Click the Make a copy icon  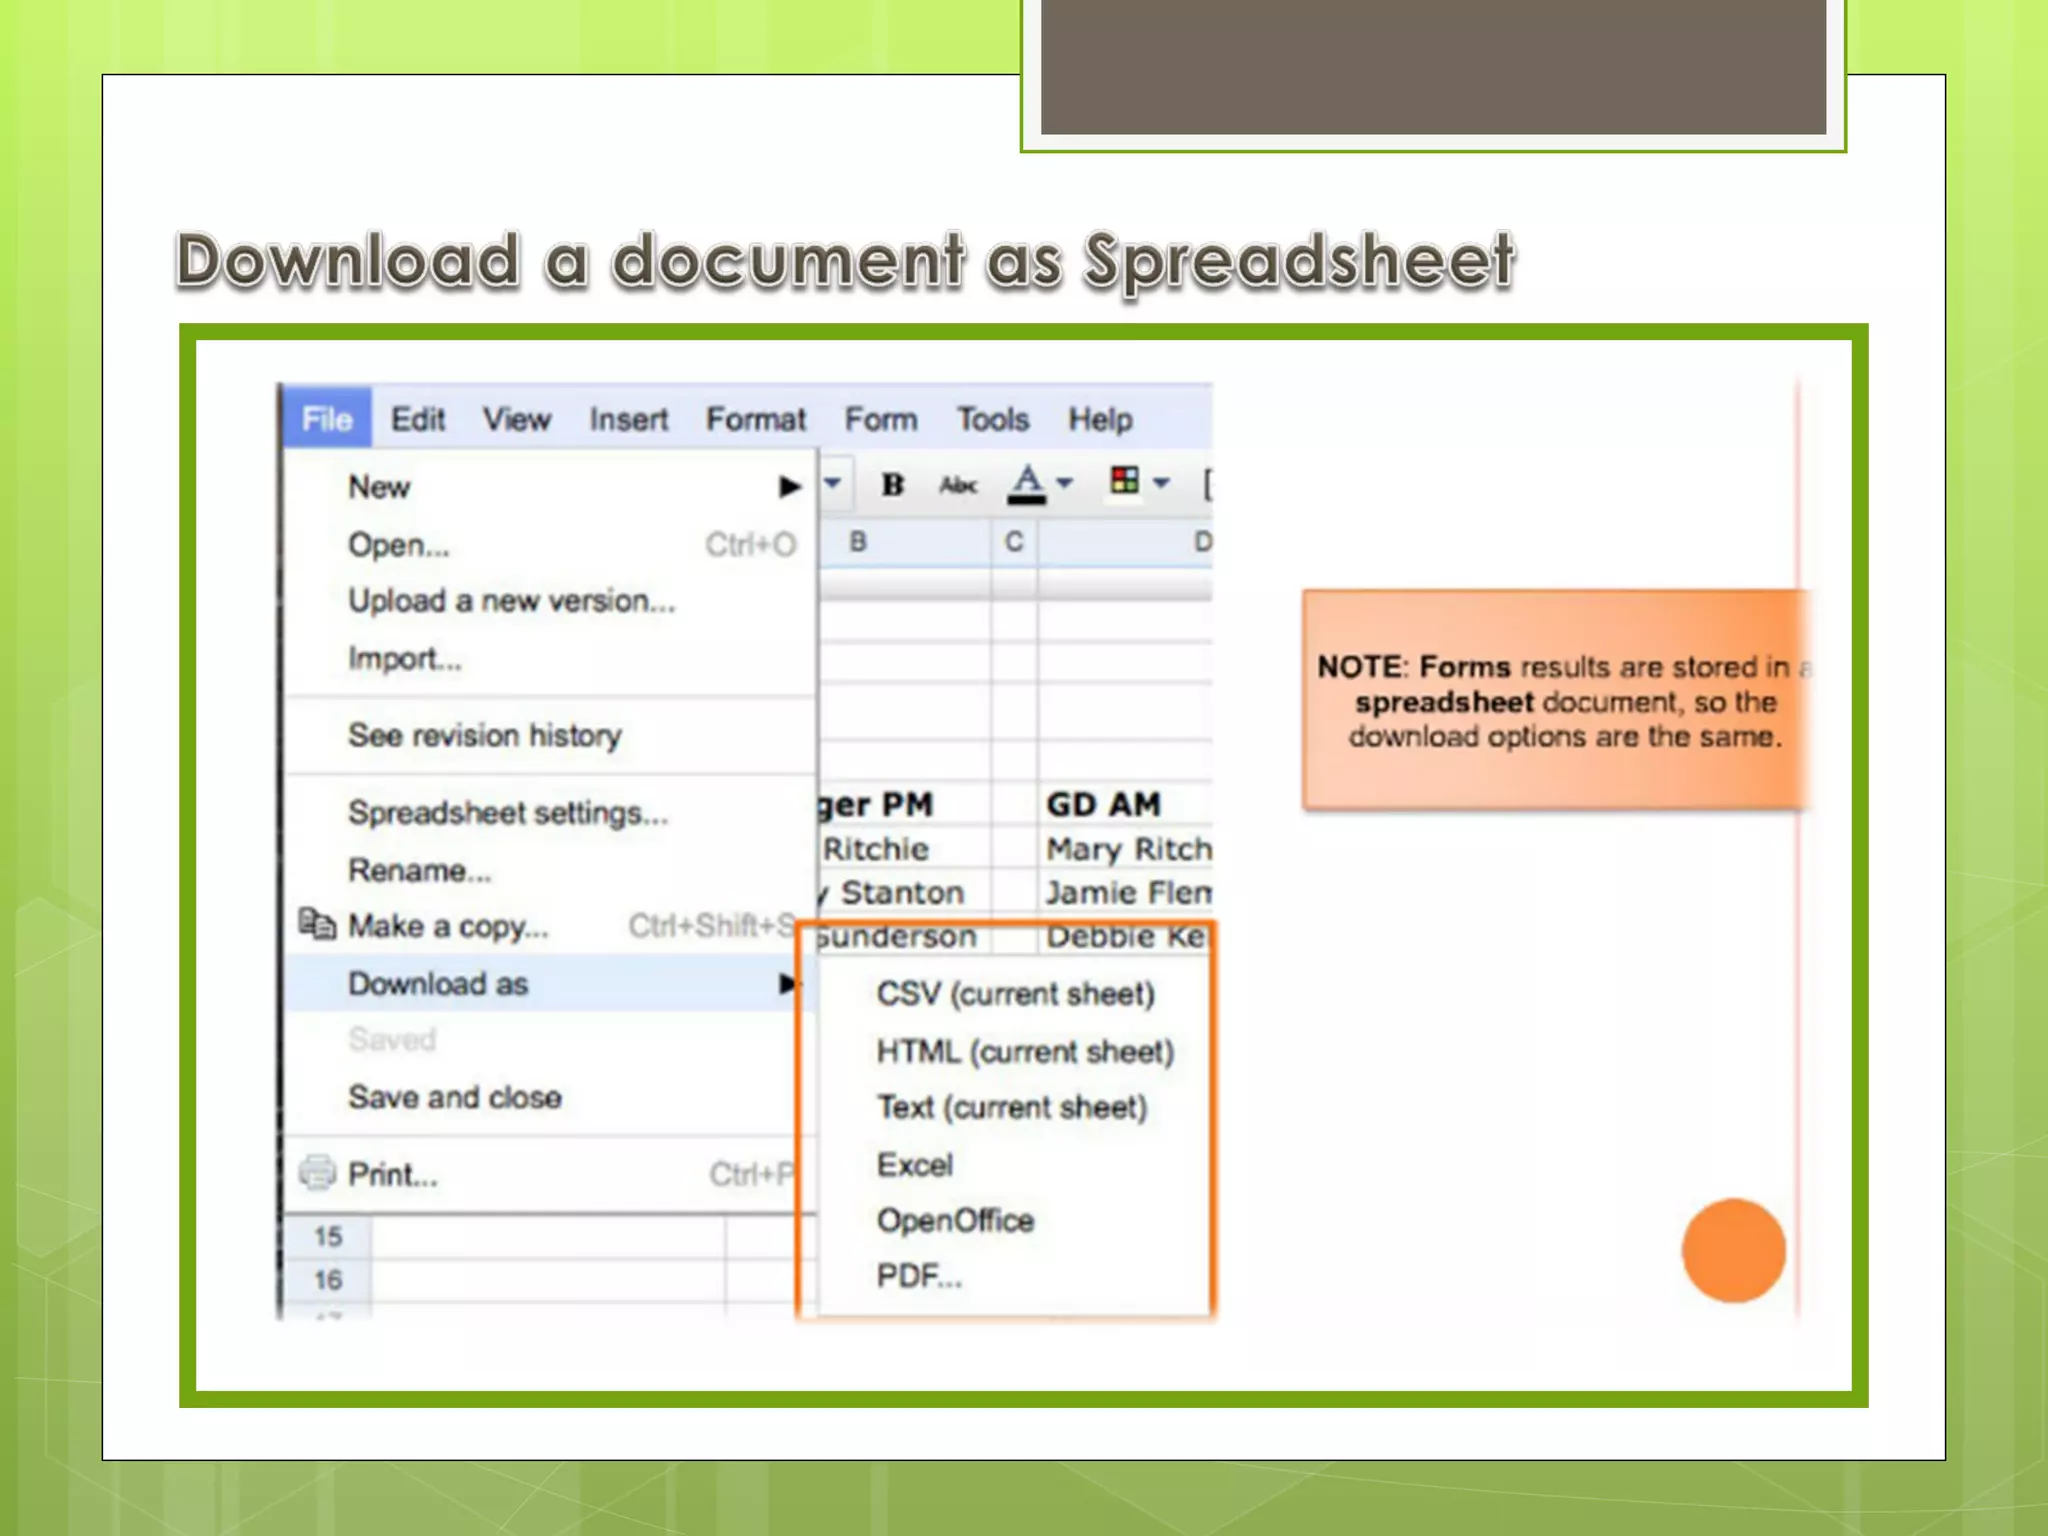(x=318, y=925)
